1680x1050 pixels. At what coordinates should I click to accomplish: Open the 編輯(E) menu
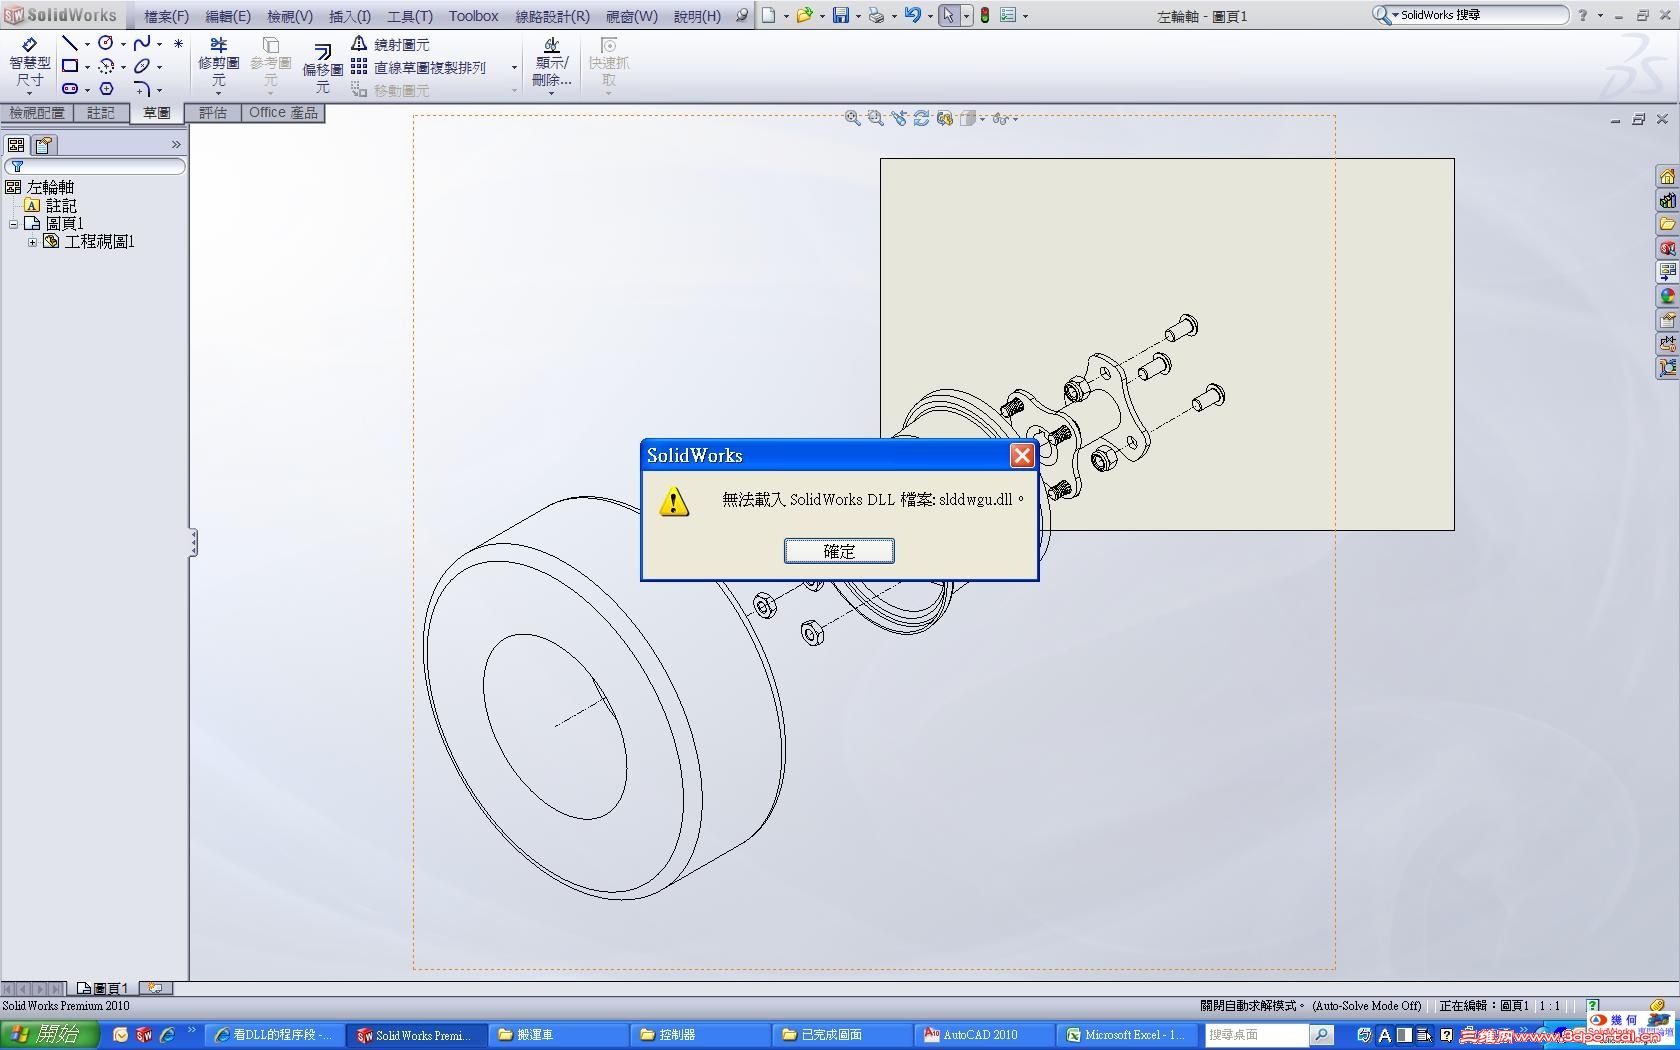click(228, 16)
